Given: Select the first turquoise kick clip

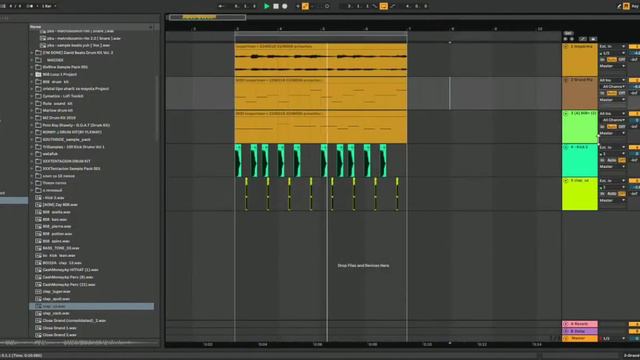Looking at the screenshot, I should (238, 160).
